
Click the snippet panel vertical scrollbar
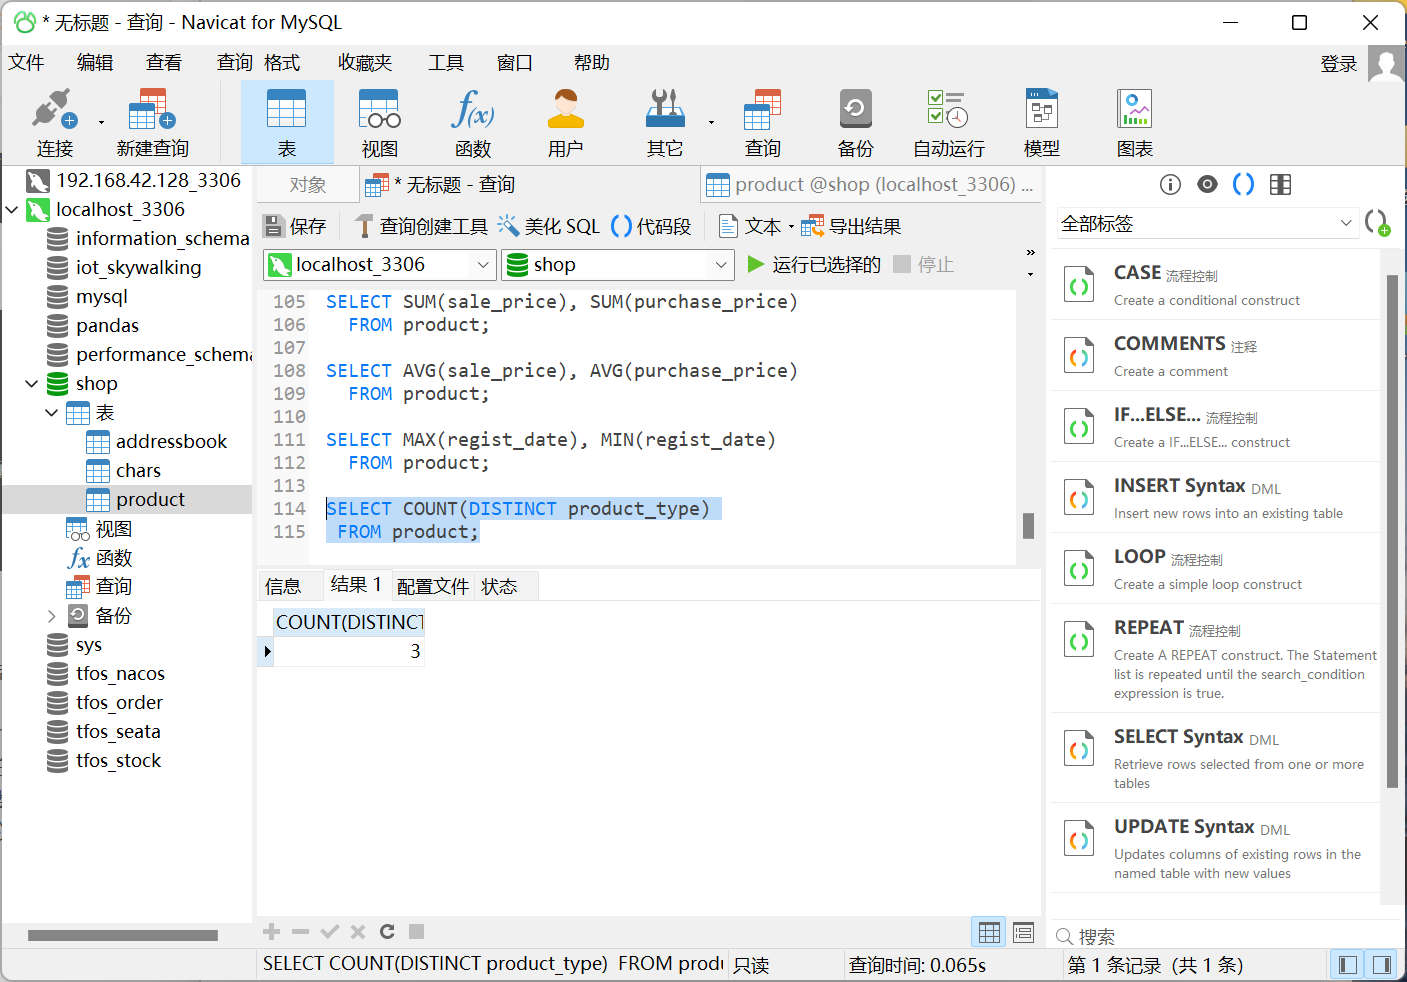click(1392, 530)
